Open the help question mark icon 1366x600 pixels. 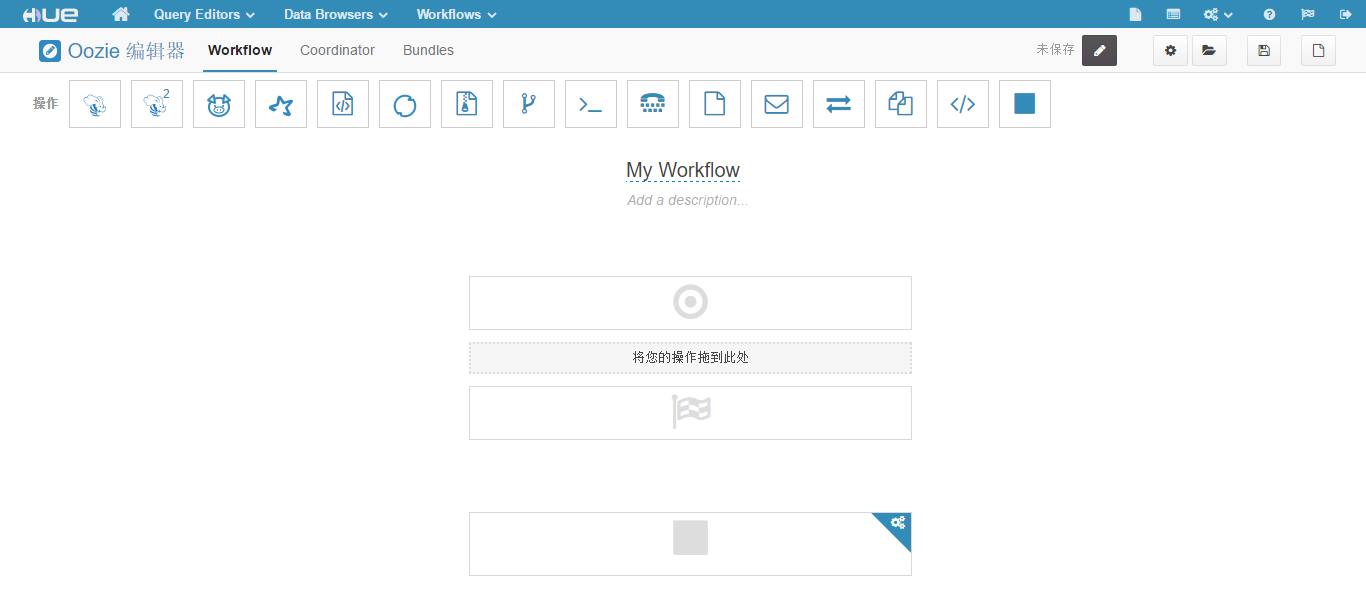[1269, 14]
